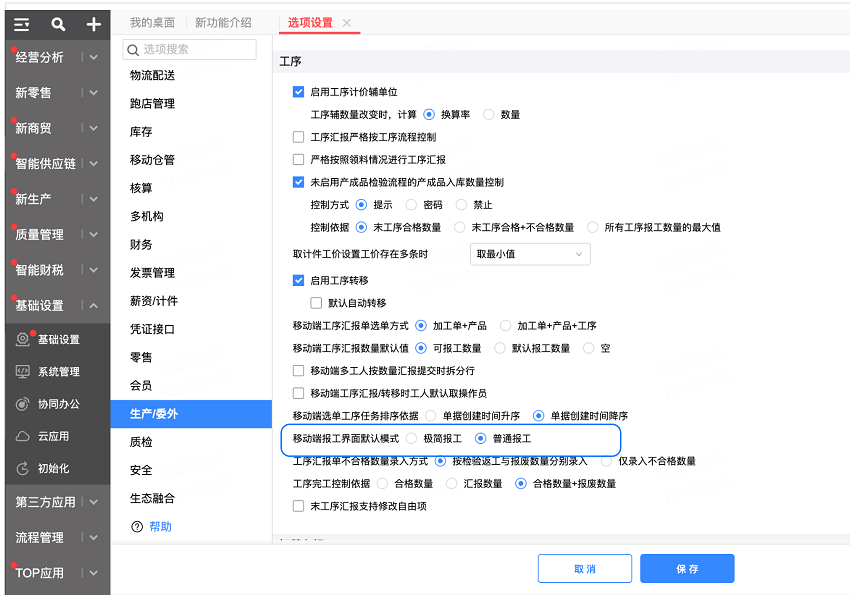
Task: Open the 帮助 link
Action: click(x=160, y=527)
